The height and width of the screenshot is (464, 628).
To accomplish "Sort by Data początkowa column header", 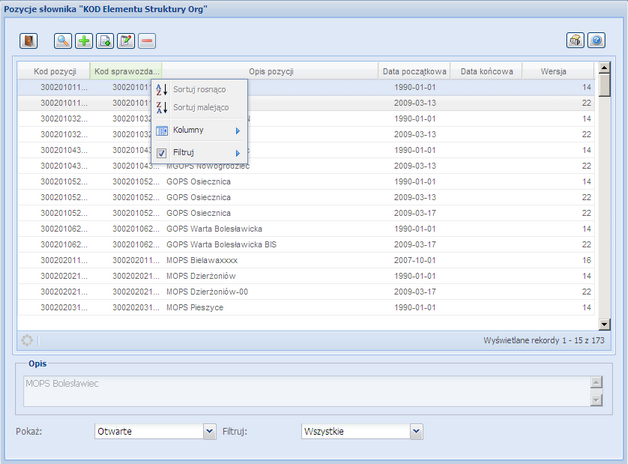I will pos(413,72).
